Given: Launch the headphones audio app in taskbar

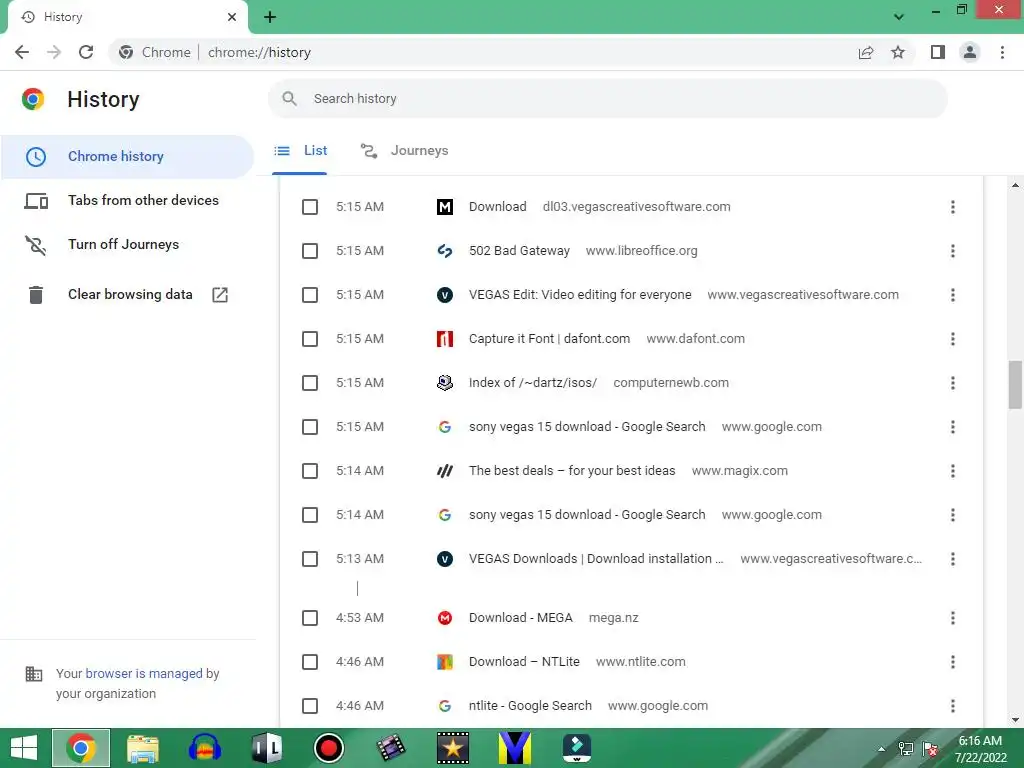Looking at the screenshot, I should point(204,748).
